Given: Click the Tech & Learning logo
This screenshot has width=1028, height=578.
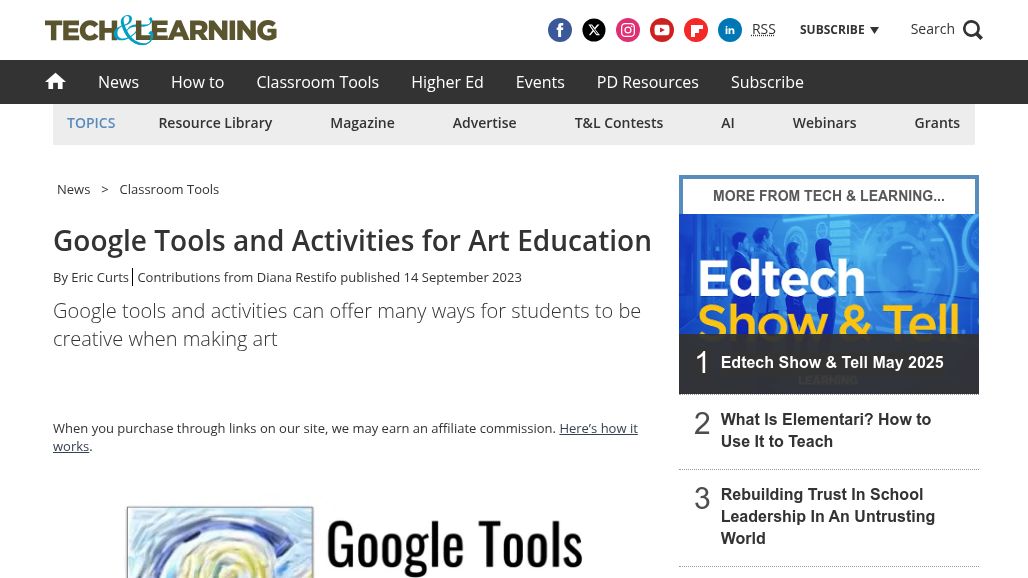Looking at the screenshot, I should 161,30.
